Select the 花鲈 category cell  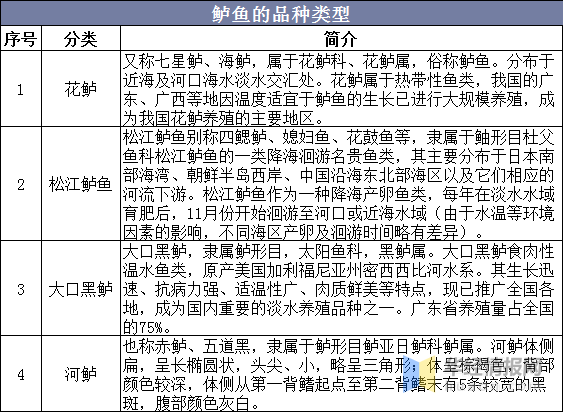coord(81,88)
